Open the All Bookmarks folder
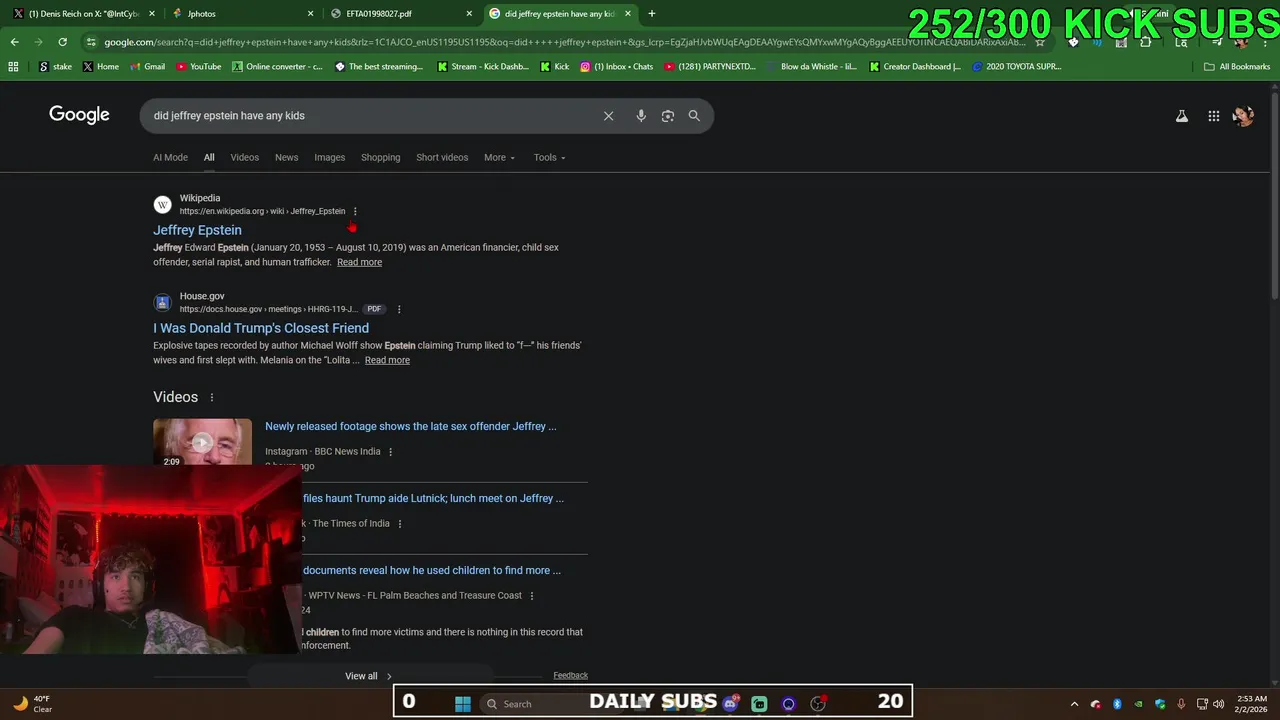The width and height of the screenshot is (1280, 720). [1237, 67]
